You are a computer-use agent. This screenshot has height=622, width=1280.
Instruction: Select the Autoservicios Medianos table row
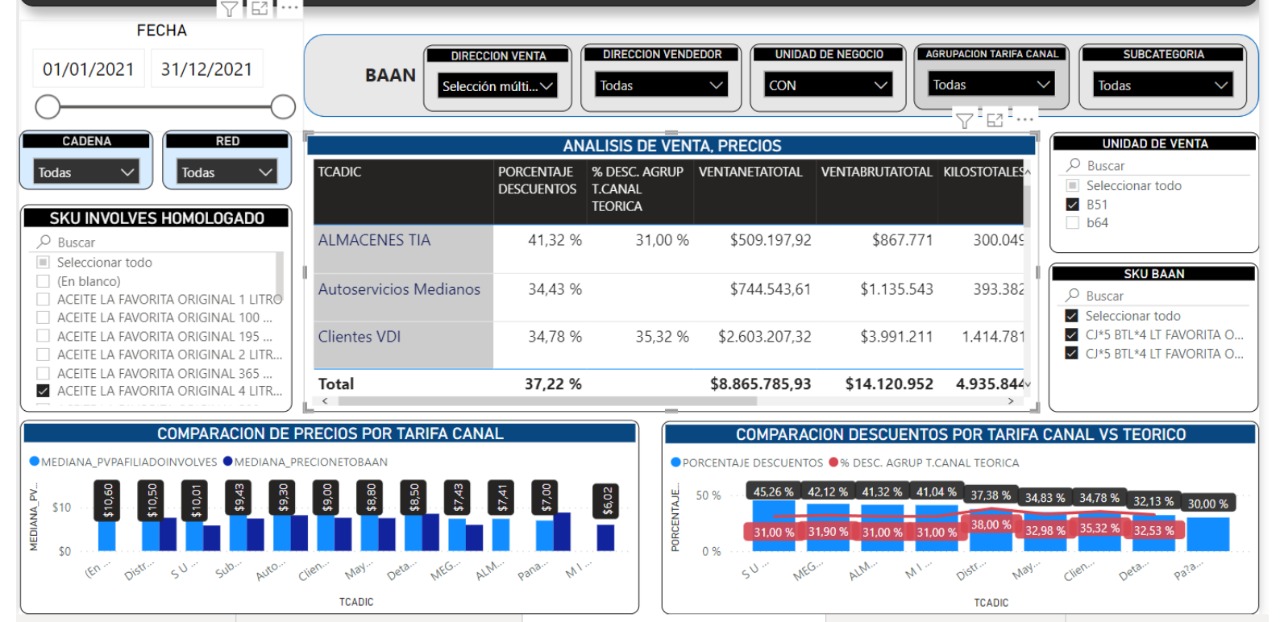click(669, 297)
